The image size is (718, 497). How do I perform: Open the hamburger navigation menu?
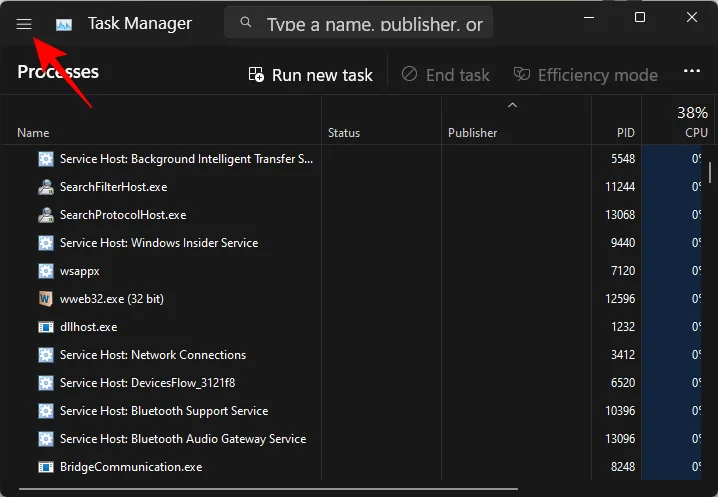[x=24, y=24]
